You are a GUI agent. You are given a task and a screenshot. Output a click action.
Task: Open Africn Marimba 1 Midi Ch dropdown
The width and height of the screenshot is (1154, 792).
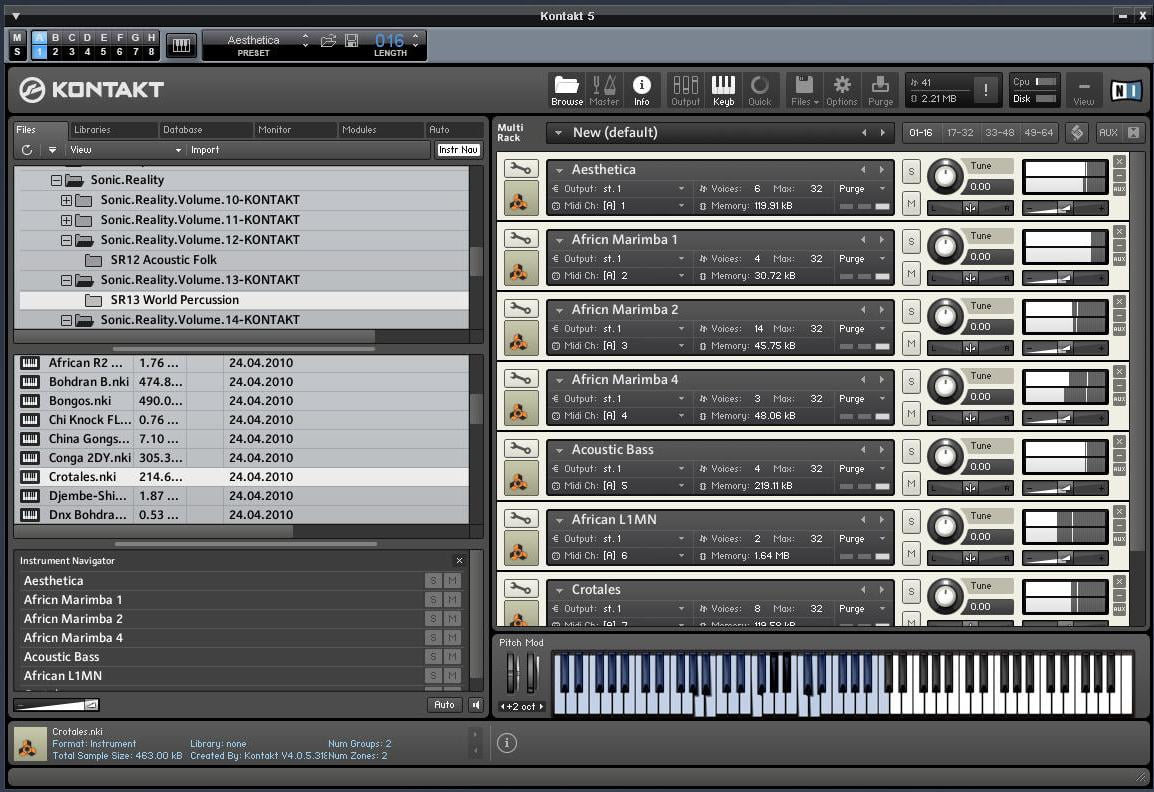(x=619, y=276)
